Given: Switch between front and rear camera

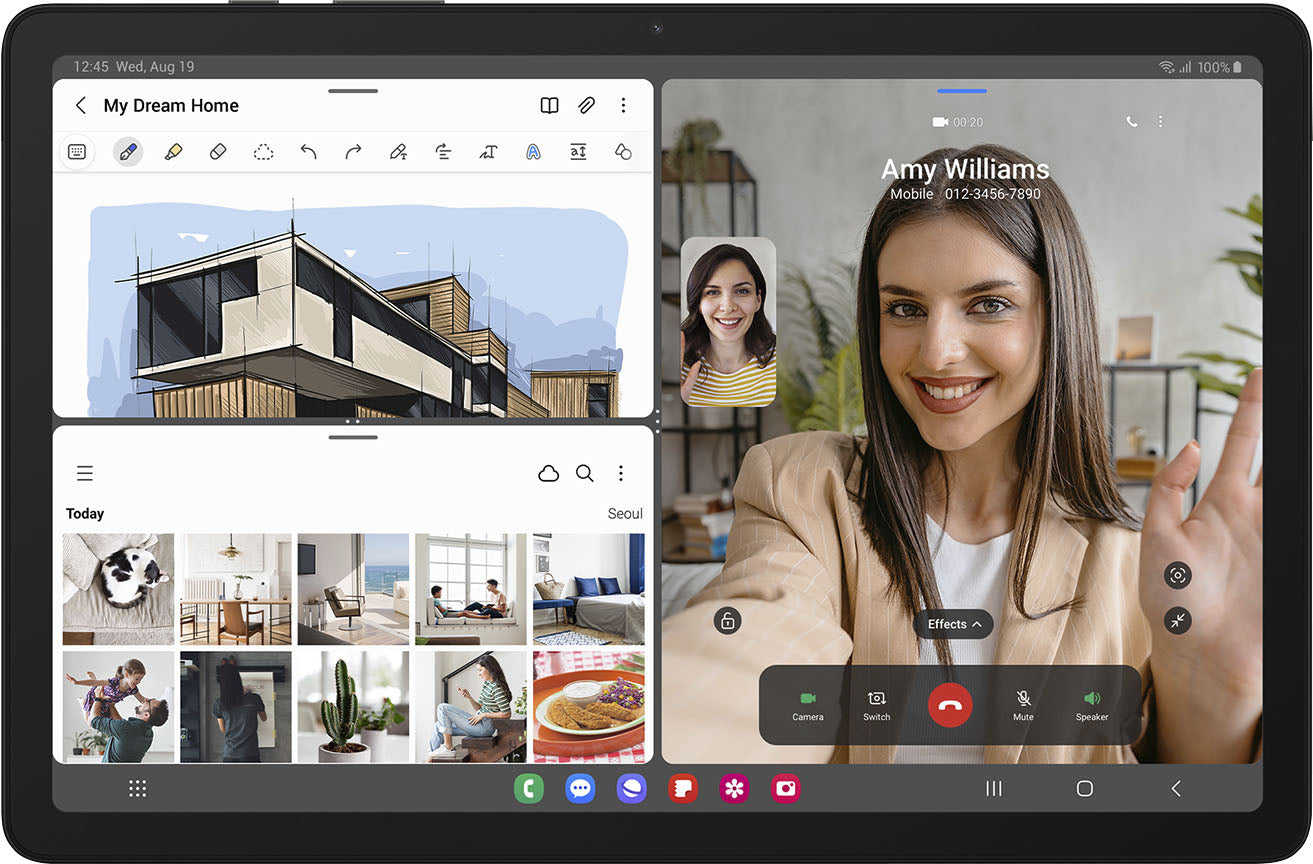Looking at the screenshot, I should [x=877, y=705].
